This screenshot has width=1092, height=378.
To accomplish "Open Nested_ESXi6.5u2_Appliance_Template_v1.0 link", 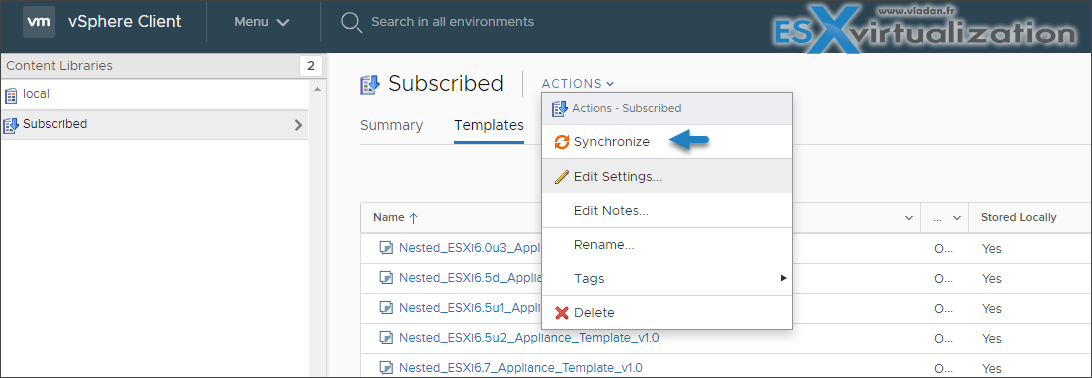I will point(529,338).
